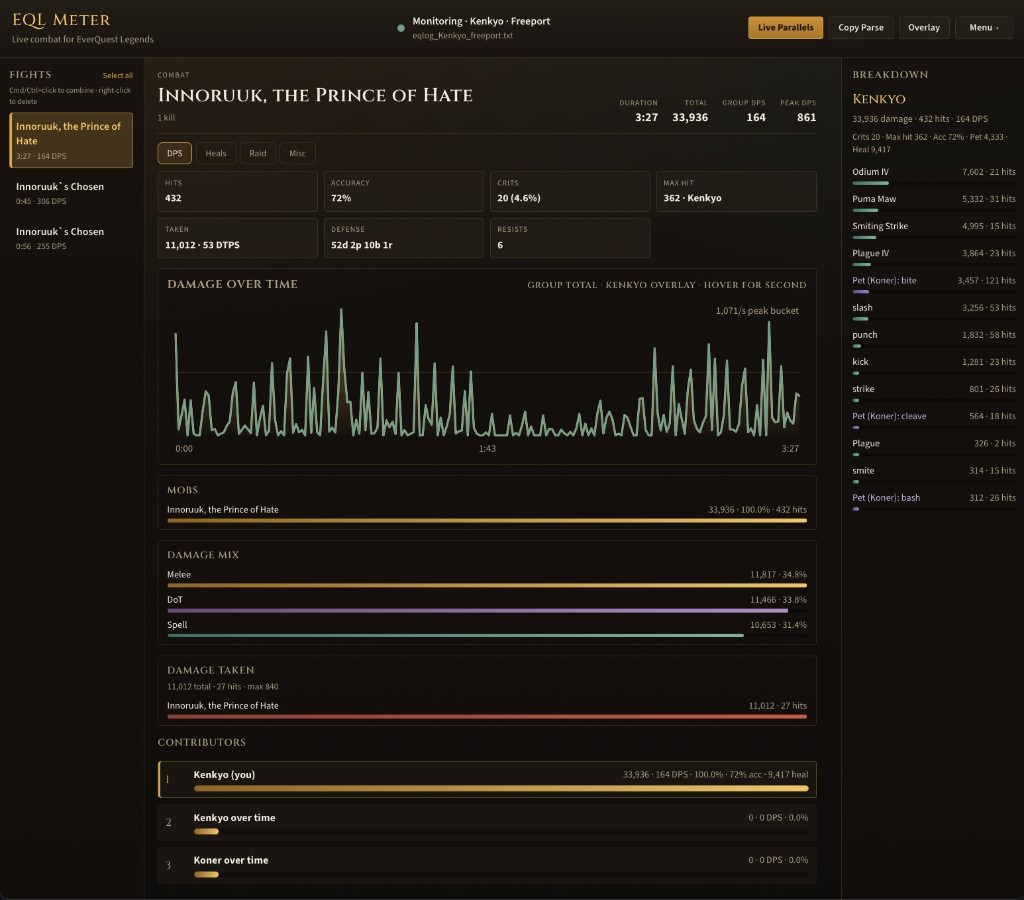Click the Defense 52d 2p 10b 1r card
This screenshot has width=1024, height=900.
[404, 238]
